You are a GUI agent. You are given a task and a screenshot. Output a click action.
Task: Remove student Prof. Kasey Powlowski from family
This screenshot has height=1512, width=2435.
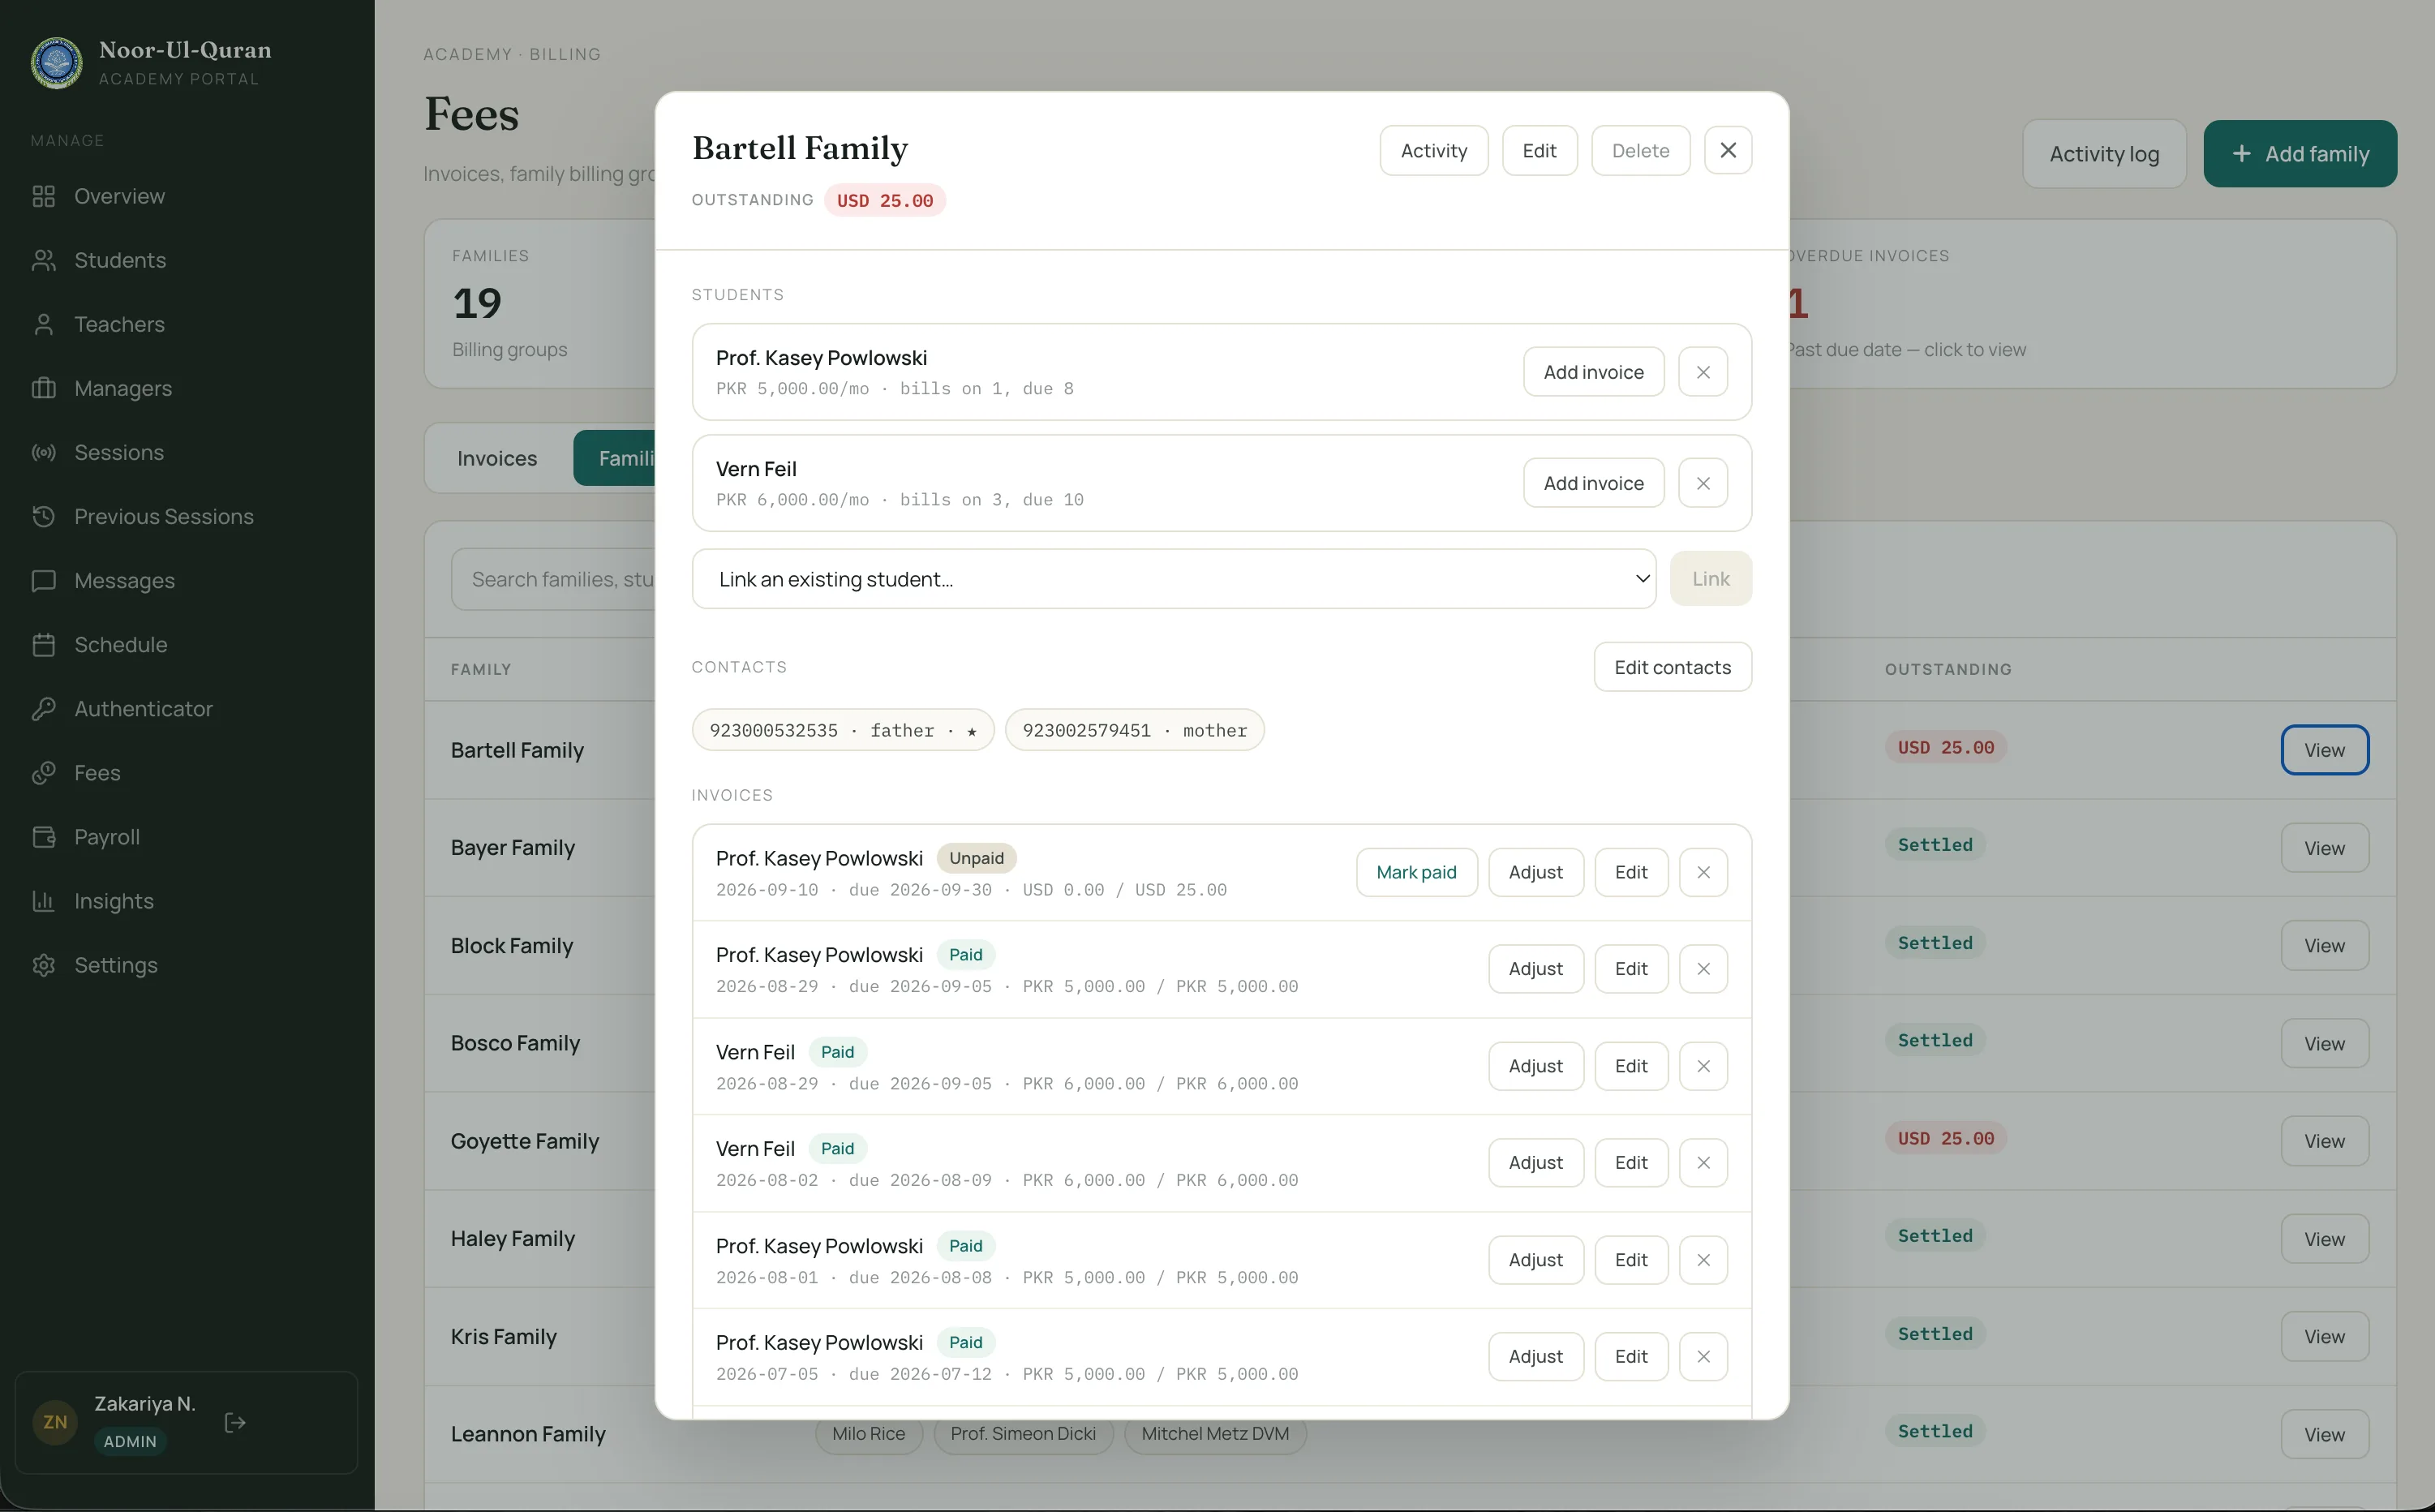[1702, 372]
